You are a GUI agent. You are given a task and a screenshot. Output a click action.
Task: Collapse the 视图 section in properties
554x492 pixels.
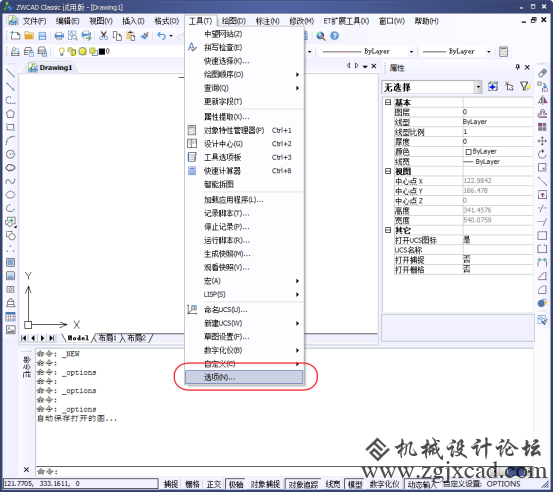[x=388, y=171]
